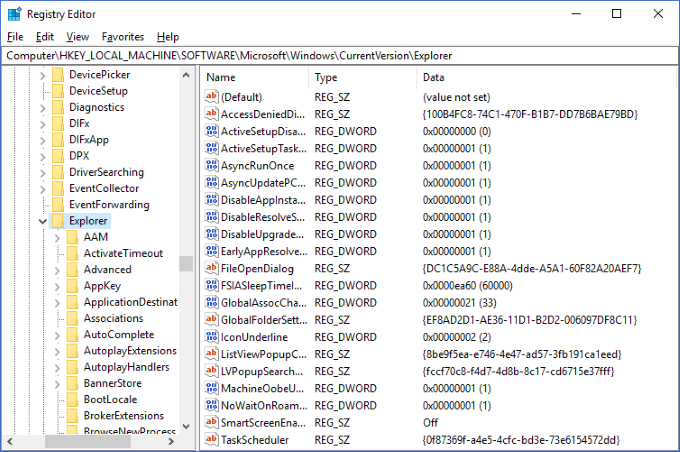Image resolution: width=680 pixels, height=452 pixels.
Task: Sort values by the Name column header
Action: pos(255,78)
